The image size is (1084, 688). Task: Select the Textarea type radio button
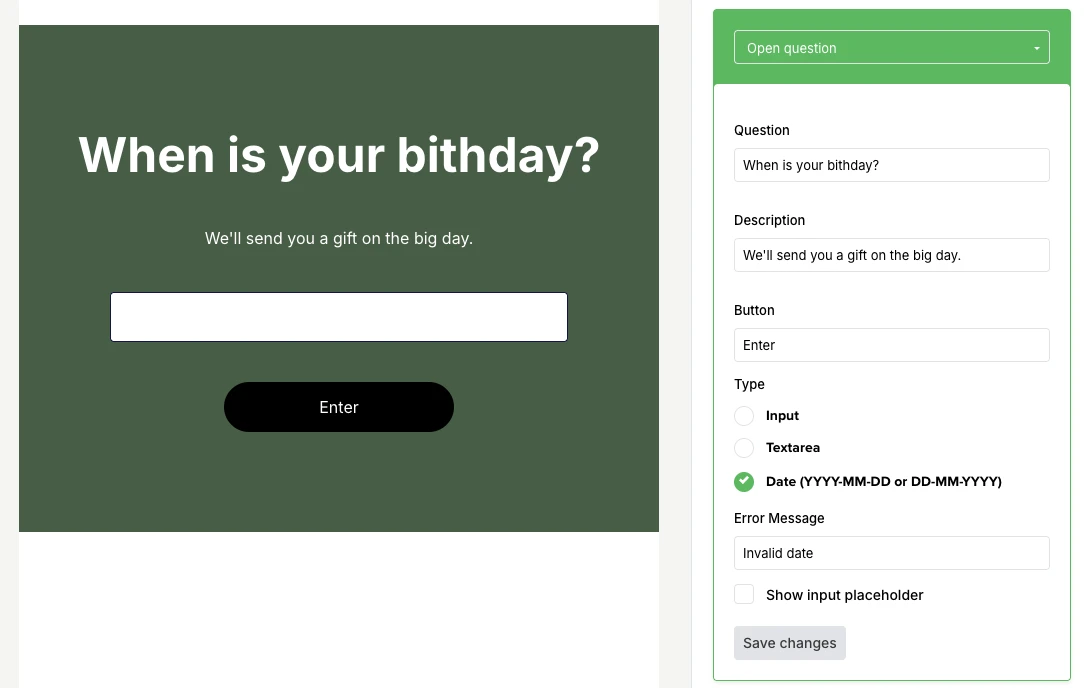(x=744, y=447)
